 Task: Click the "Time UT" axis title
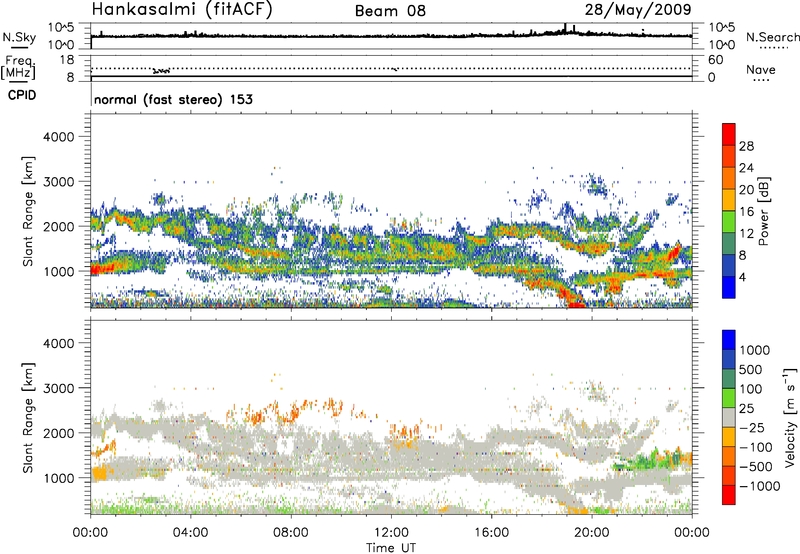pos(391,548)
